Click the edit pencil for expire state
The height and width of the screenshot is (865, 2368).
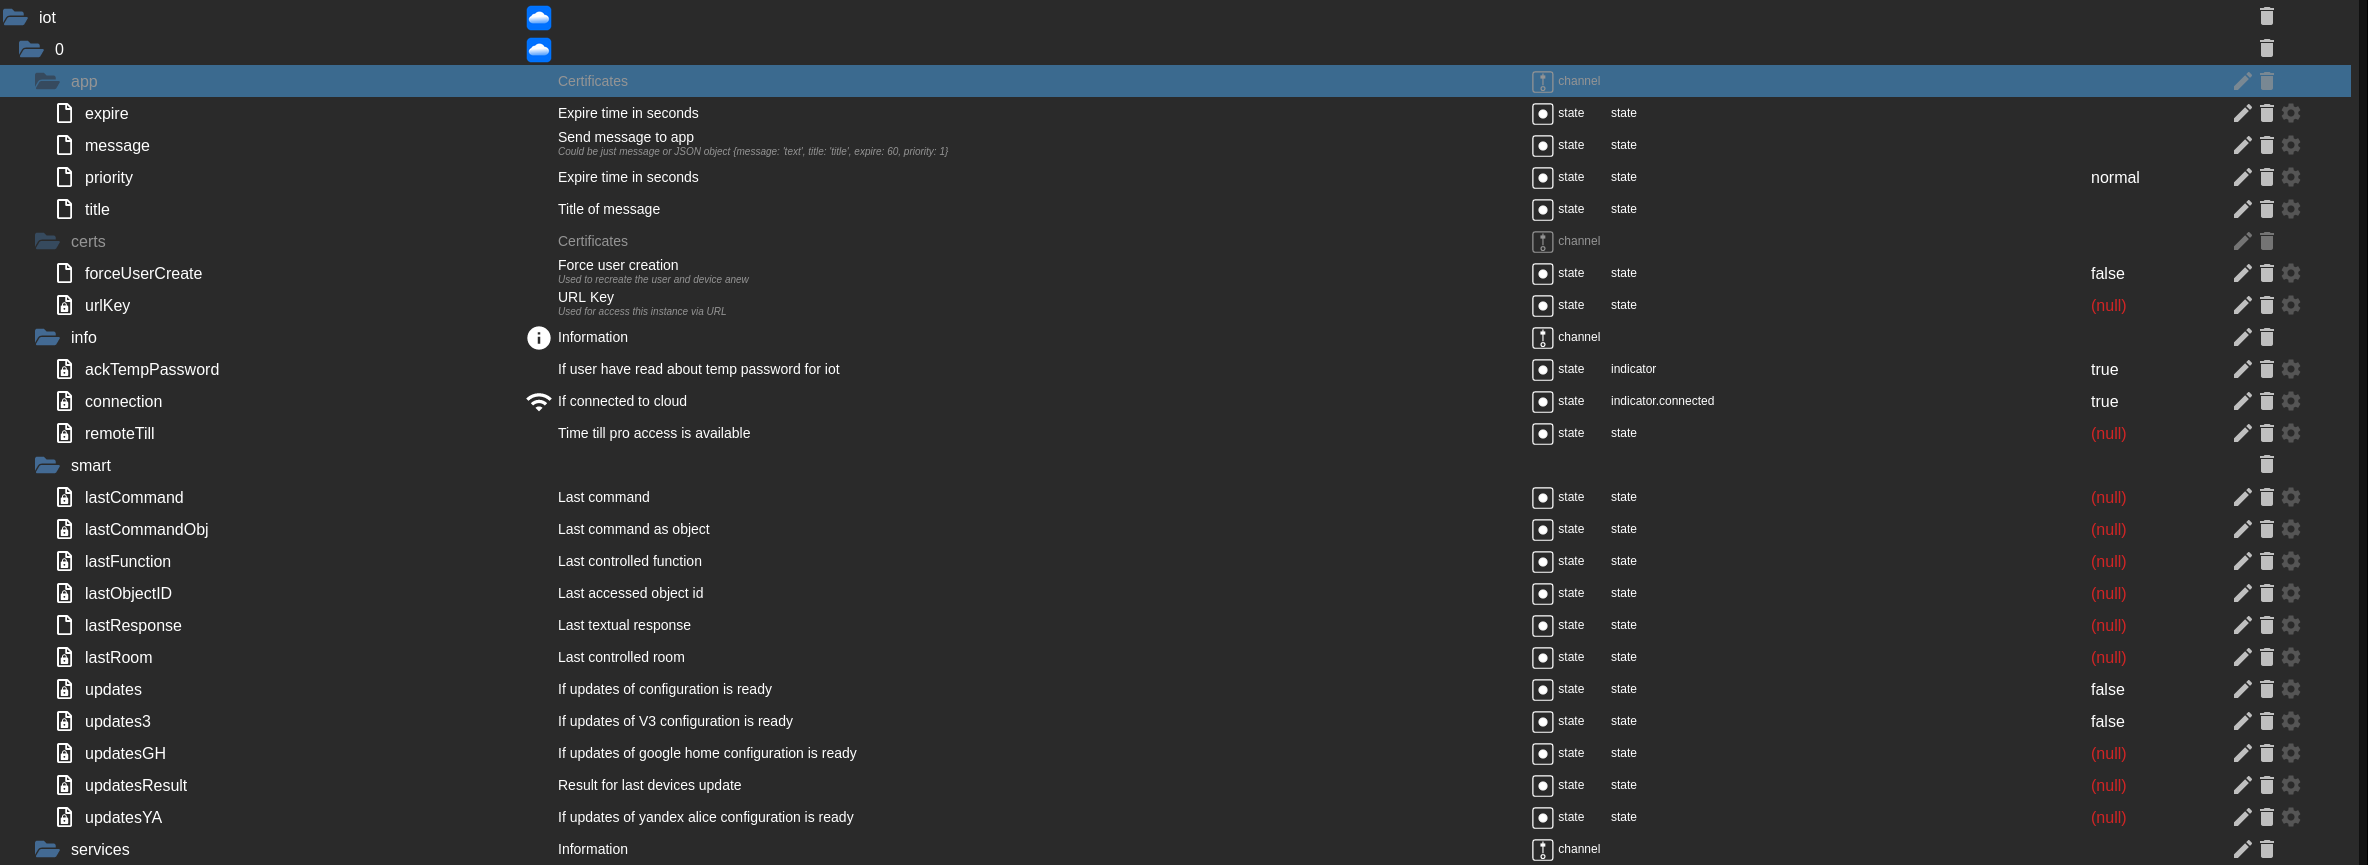[2242, 113]
